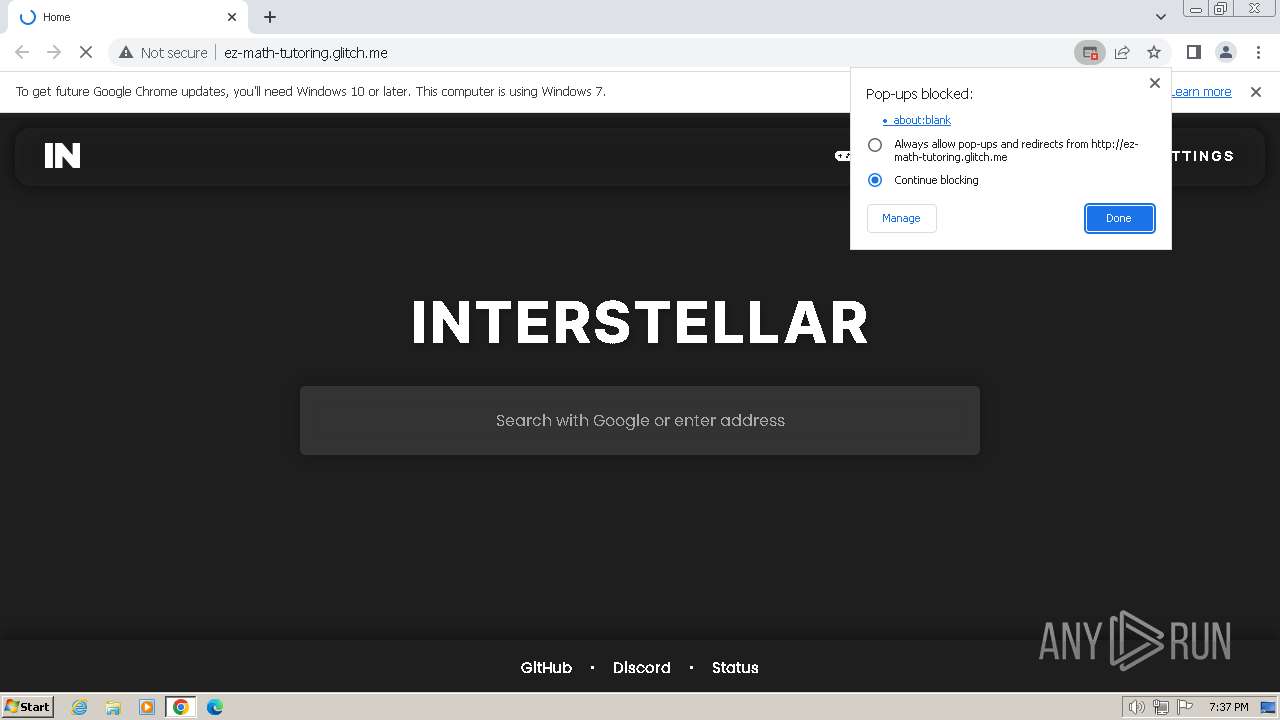This screenshot has height=720, width=1280.
Task: Open the network tray icon
Action: pyautogui.click(x=1161, y=707)
